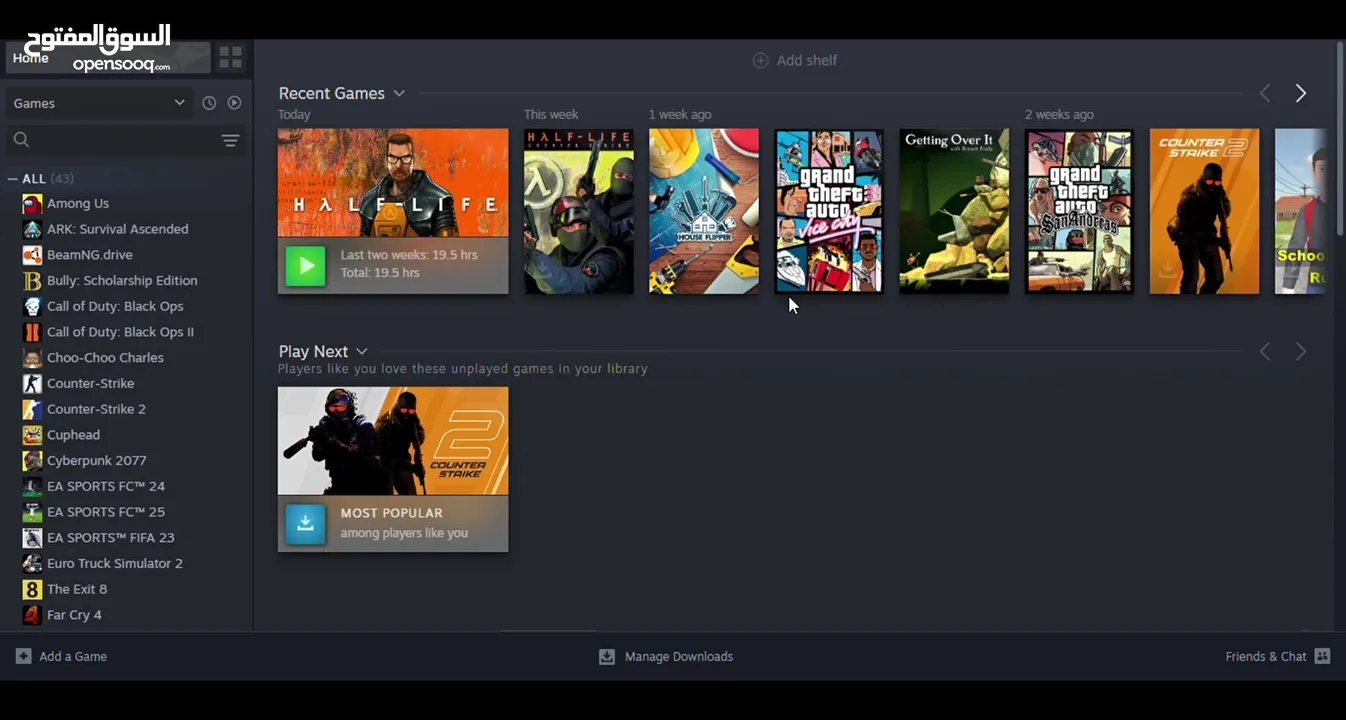This screenshot has width=1346, height=720.
Task: Open the Getting Over It cover
Action: [x=954, y=211]
